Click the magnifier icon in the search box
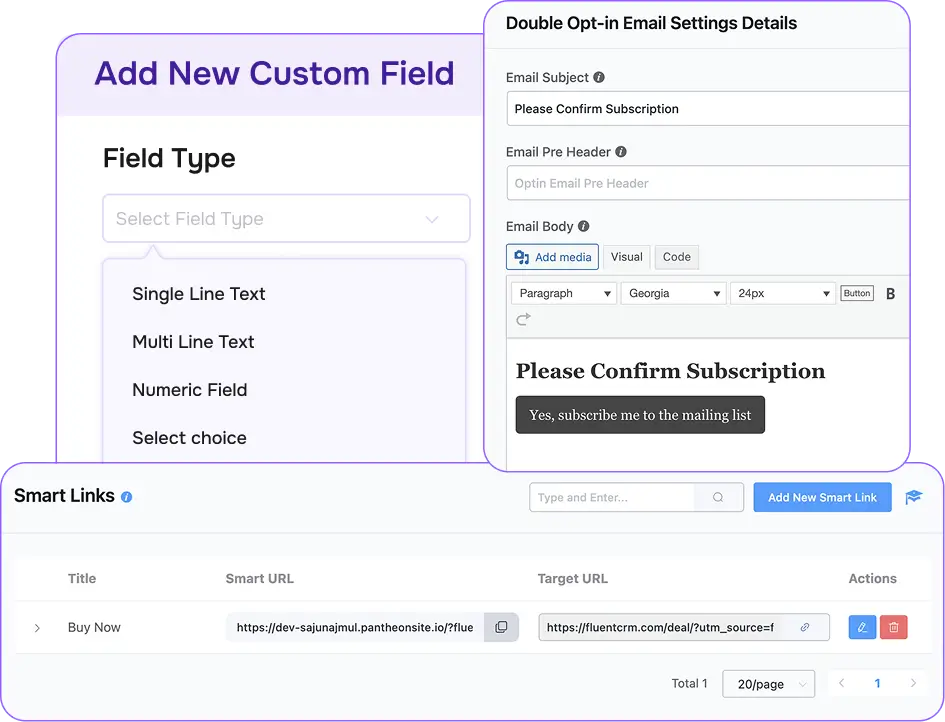 point(716,497)
